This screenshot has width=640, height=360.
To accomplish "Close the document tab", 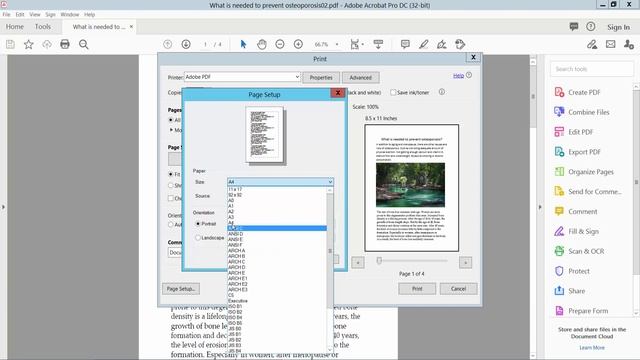I will point(131,27).
